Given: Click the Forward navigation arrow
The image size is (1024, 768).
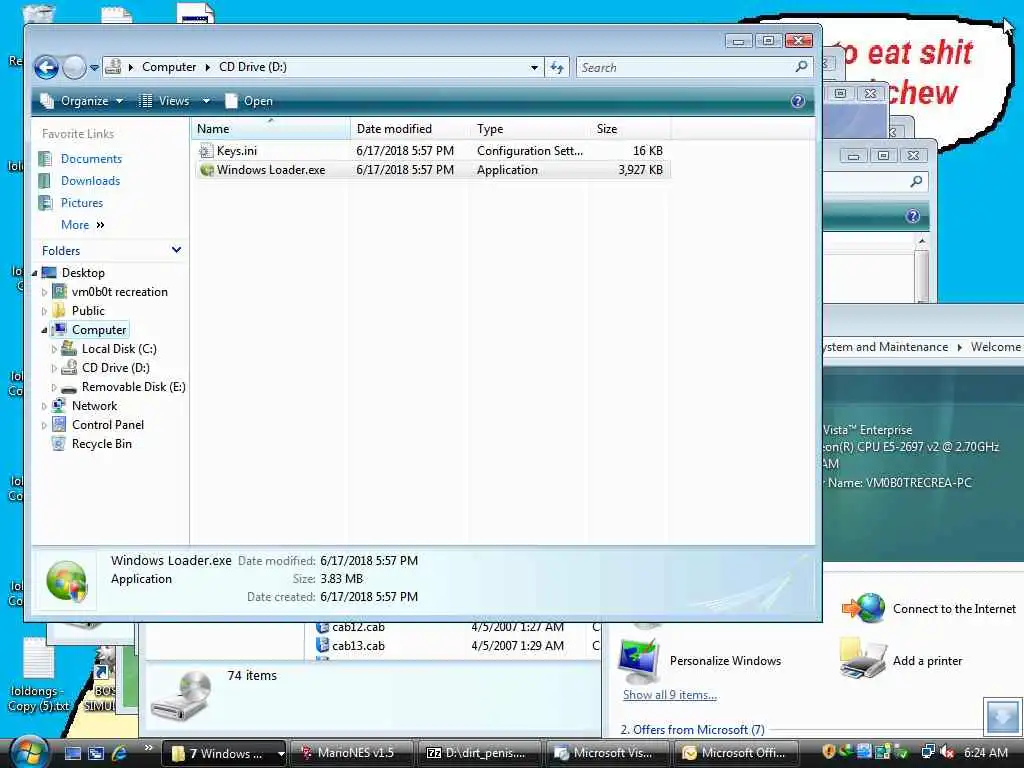Looking at the screenshot, I should (74, 67).
